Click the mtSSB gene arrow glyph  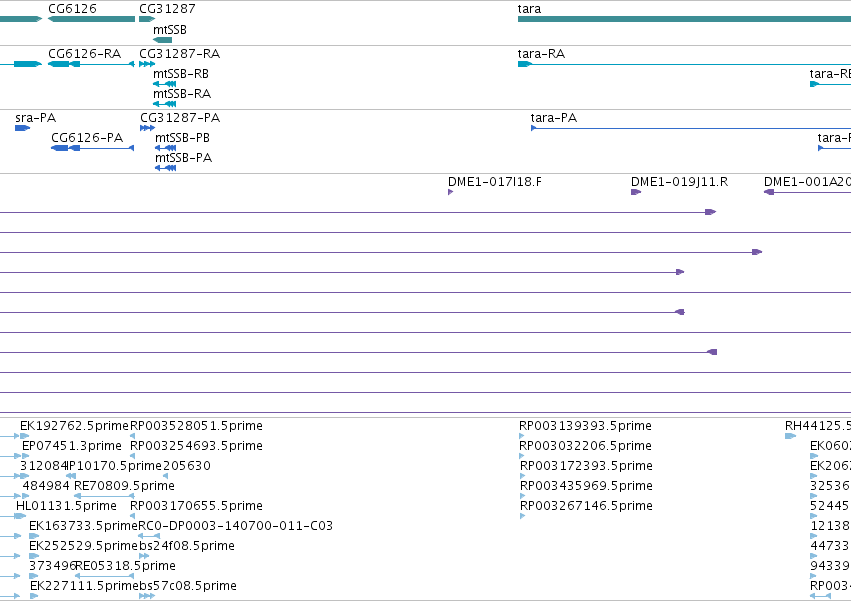tap(162, 40)
